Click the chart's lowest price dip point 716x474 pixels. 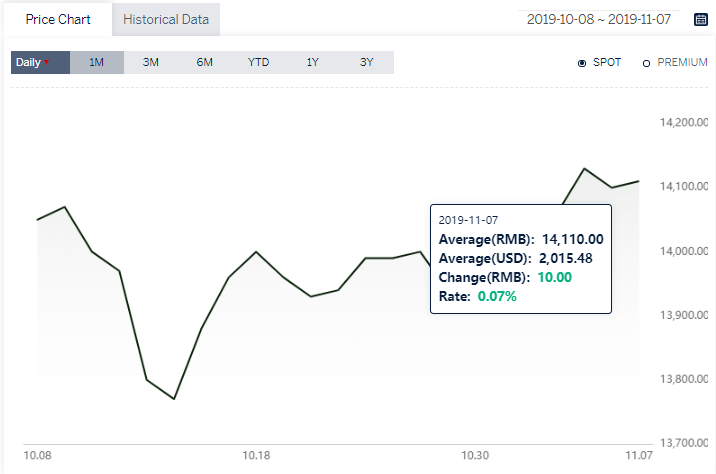point(174,399)
